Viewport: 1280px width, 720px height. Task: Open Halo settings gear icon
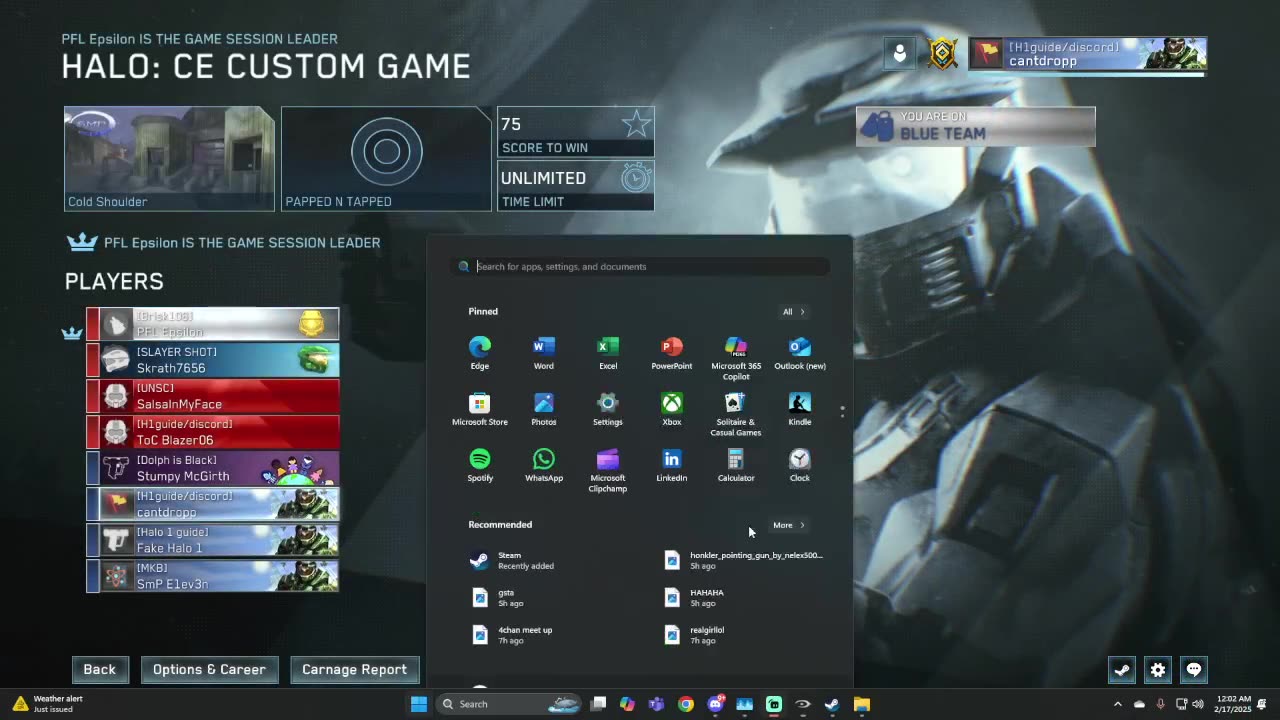(1158, 670)
